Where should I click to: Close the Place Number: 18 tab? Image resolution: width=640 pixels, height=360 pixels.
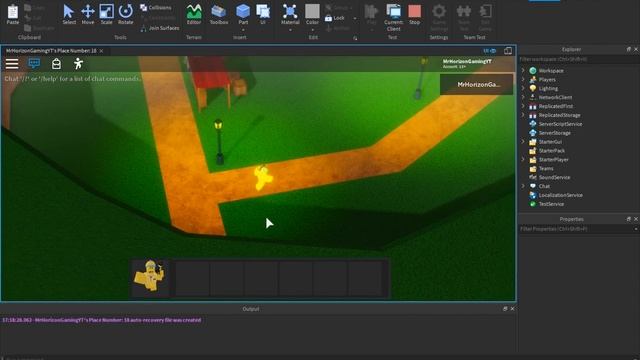pyautogui.click(x=101, y=51)
